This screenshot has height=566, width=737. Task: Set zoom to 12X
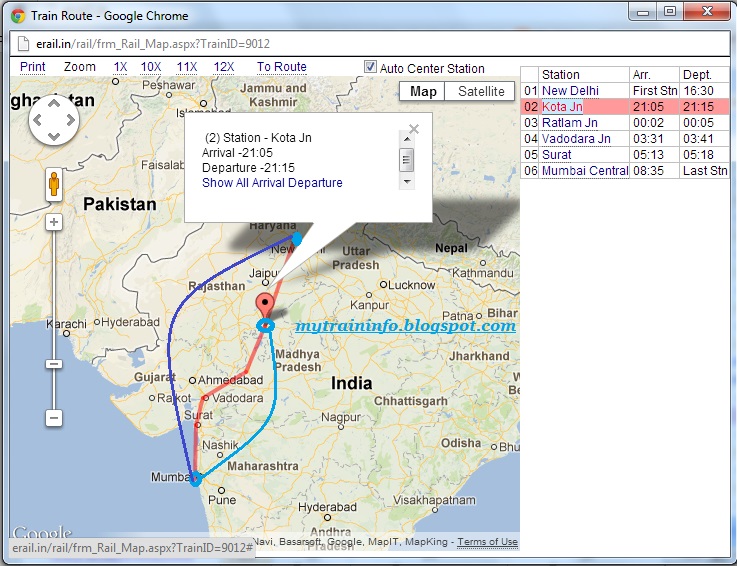[224, 67]
